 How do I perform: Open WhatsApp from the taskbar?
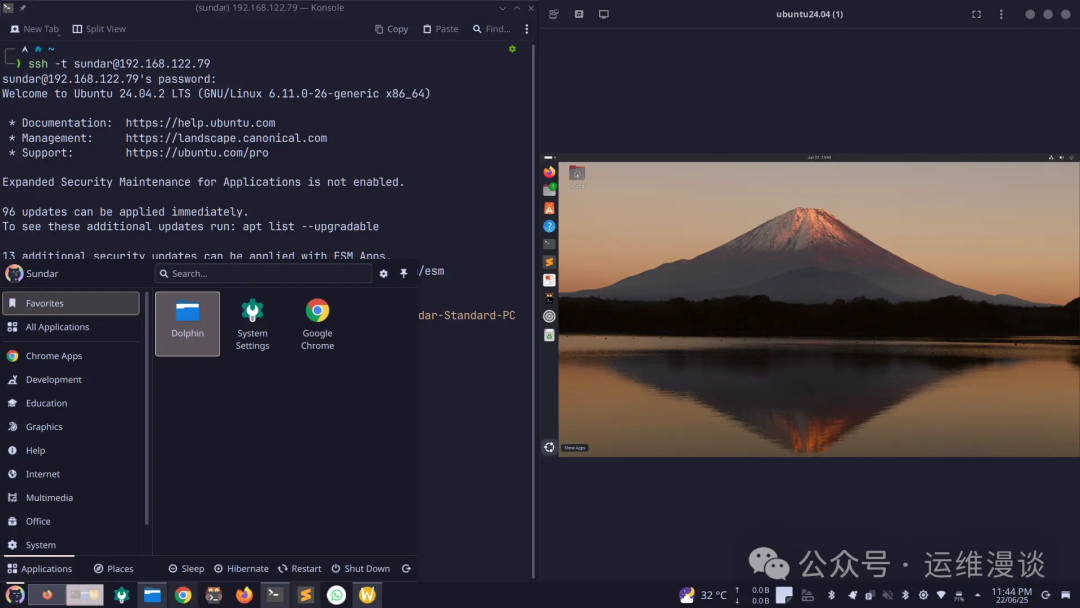coord(337,594)
